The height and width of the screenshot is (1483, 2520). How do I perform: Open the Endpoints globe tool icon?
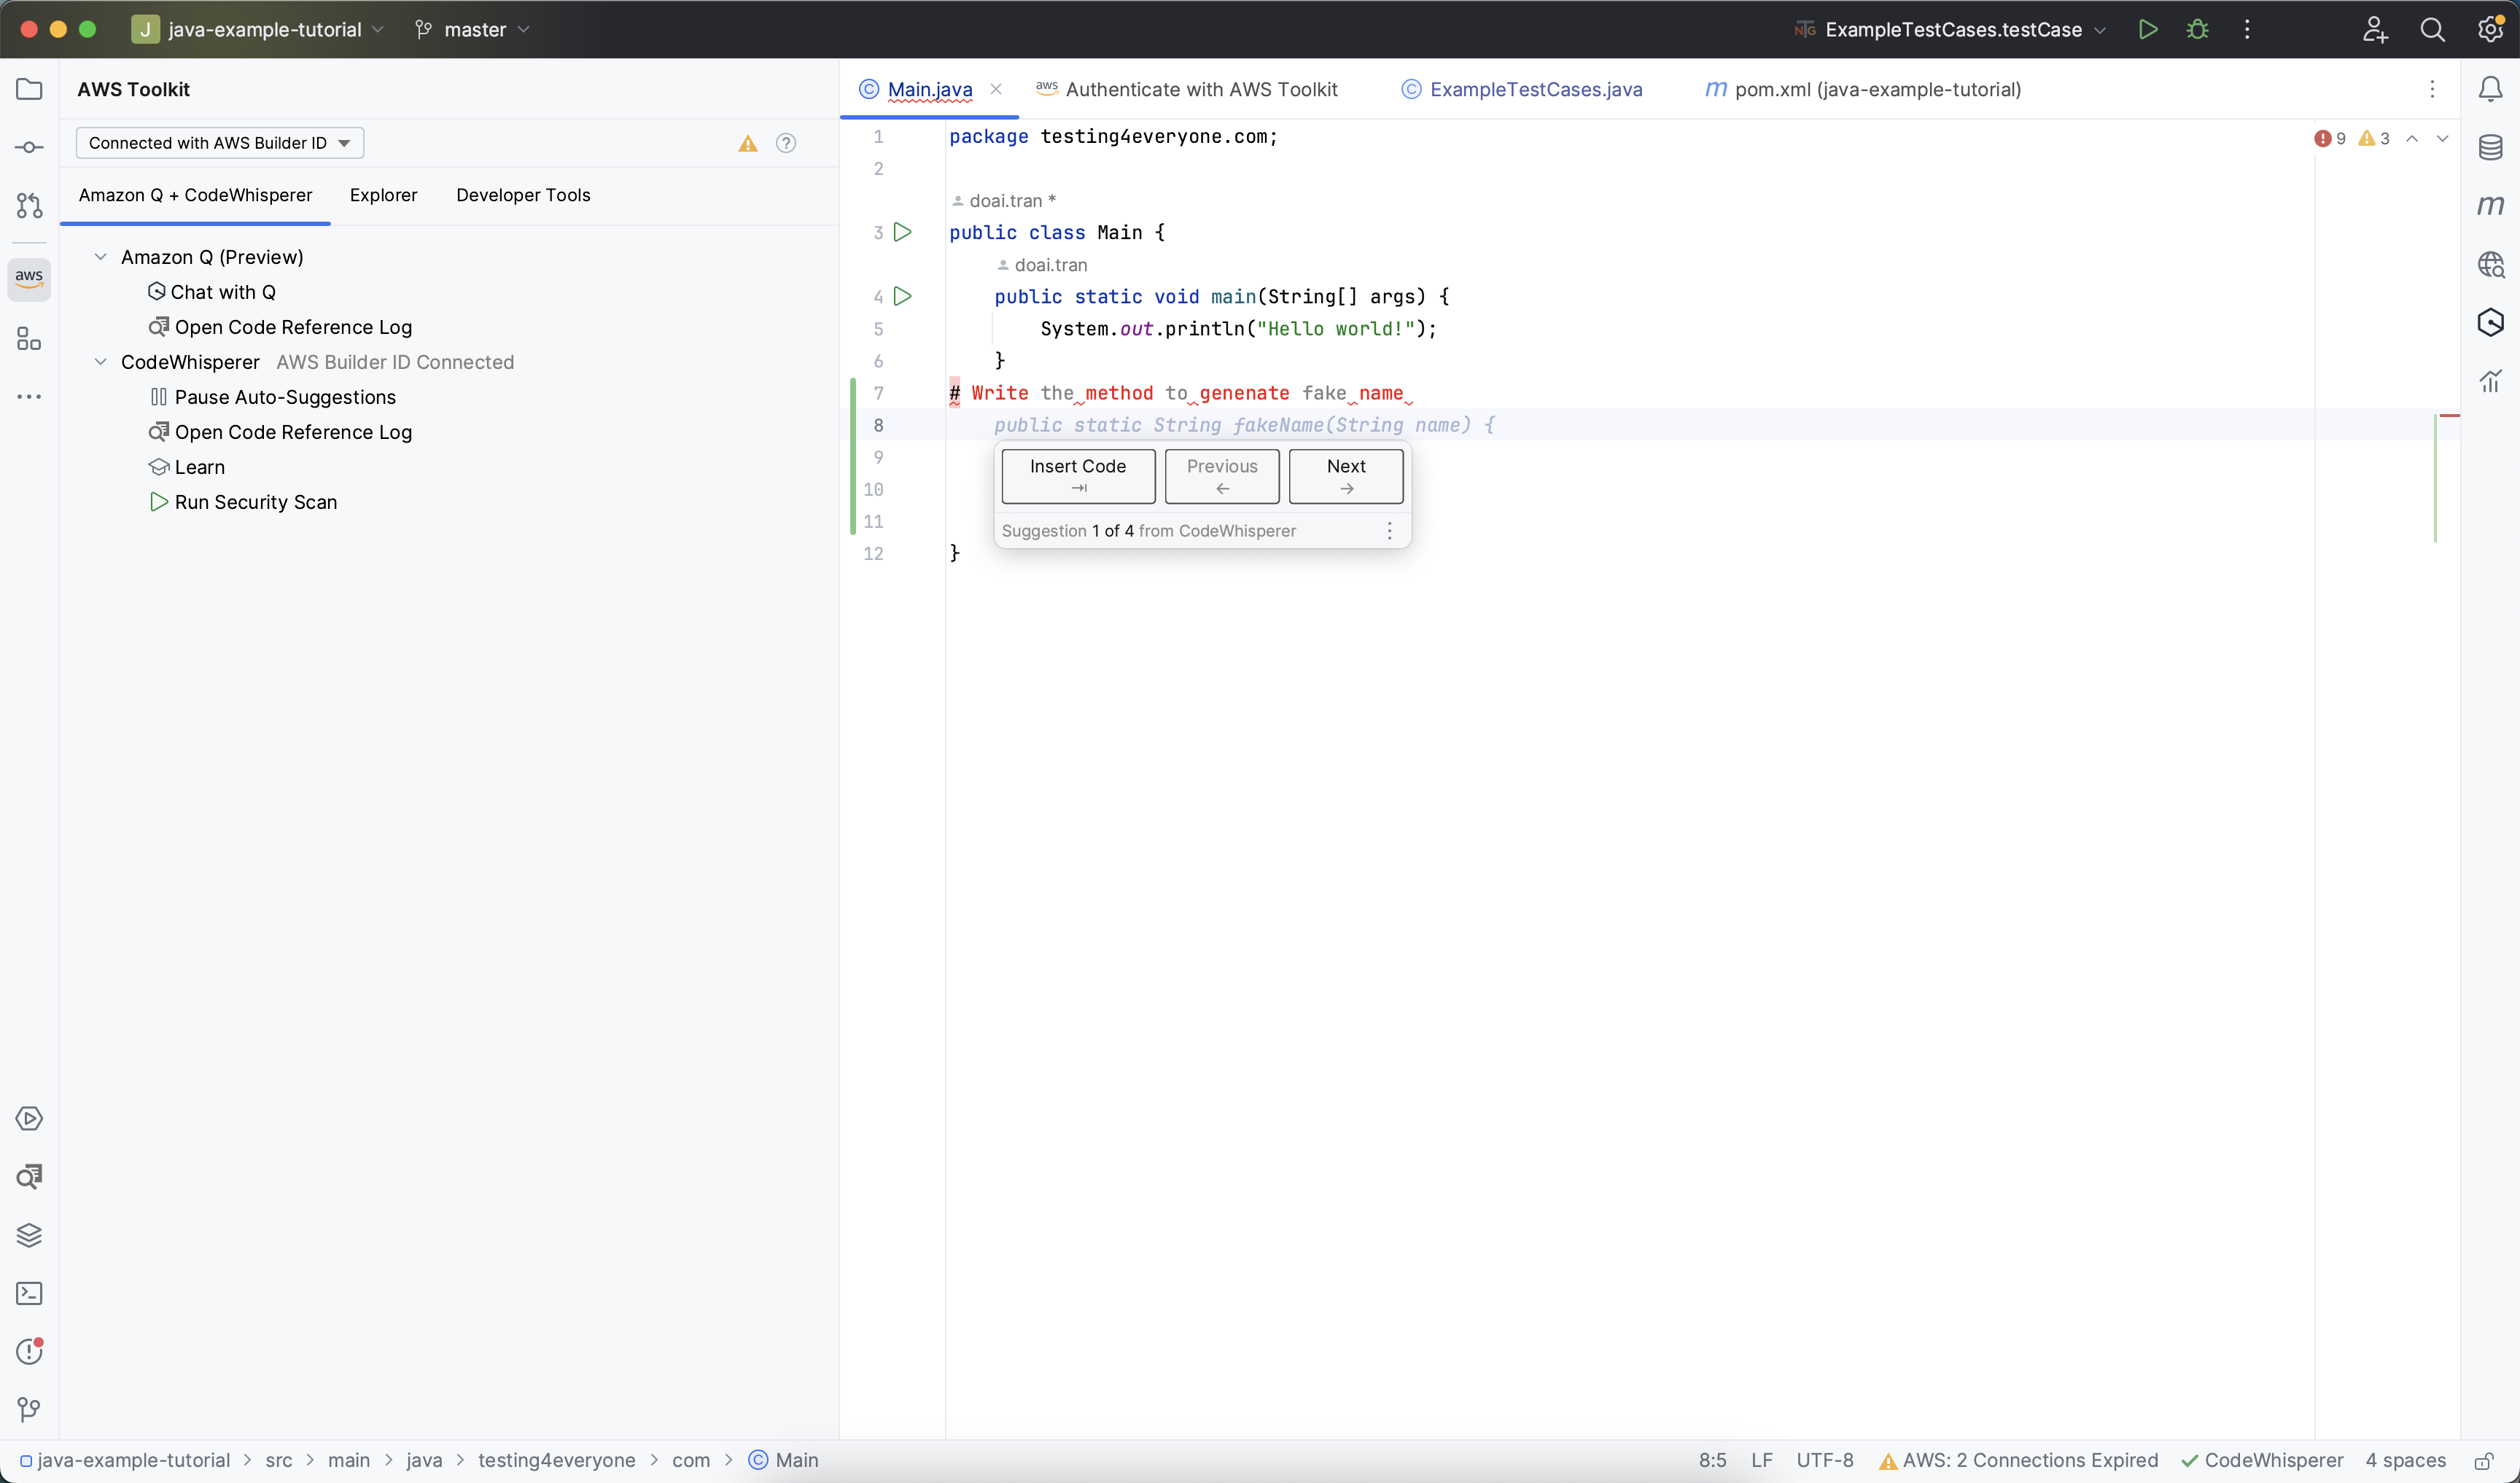coord(2490,264)
